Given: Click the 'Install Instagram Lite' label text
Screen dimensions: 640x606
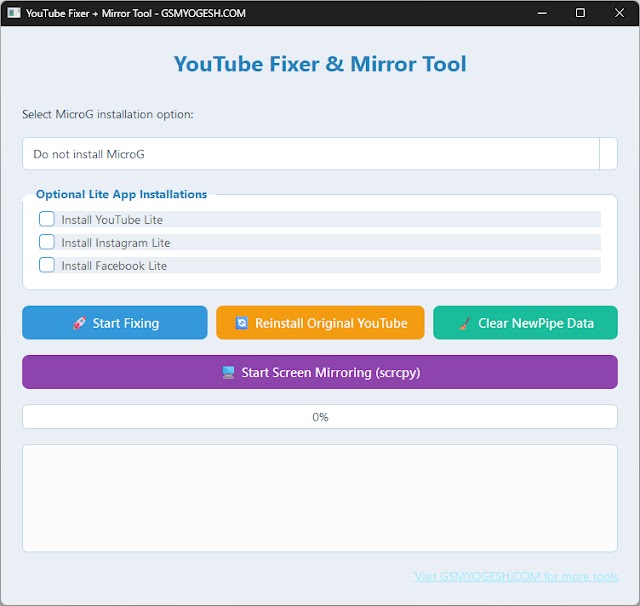Looking at the screenshot, I should point(116,243).
